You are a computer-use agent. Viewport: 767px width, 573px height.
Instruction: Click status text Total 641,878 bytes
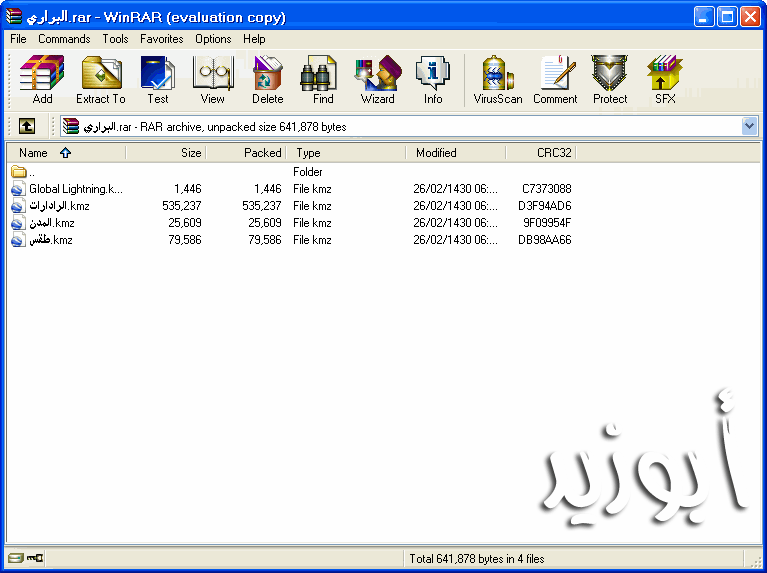(477, 558)
